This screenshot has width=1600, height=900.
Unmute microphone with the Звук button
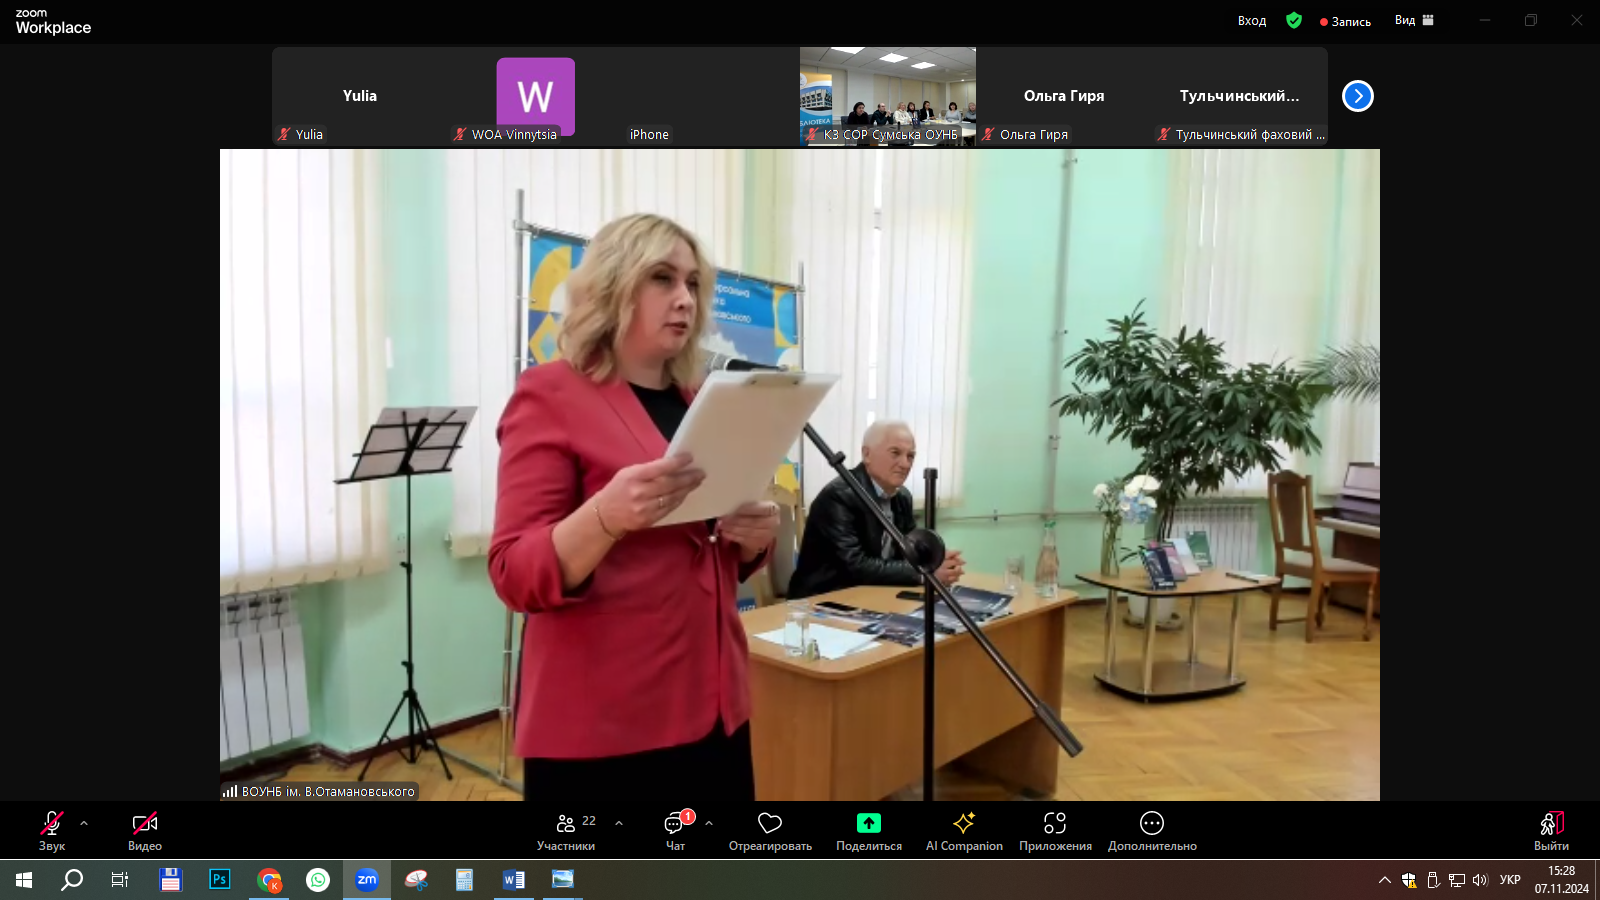click(52, 830)
